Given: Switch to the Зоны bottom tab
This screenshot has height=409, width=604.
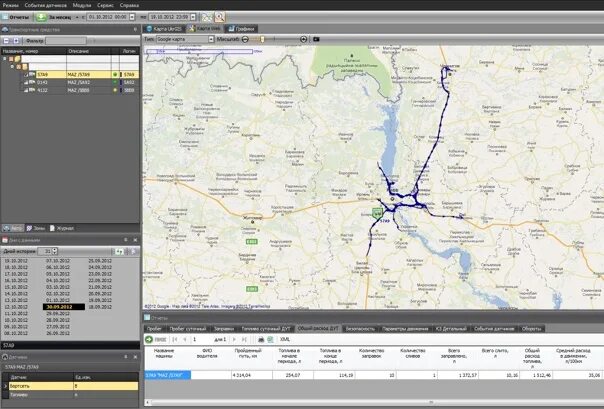Looking at the screenshot, I should [x=36, y=228].
